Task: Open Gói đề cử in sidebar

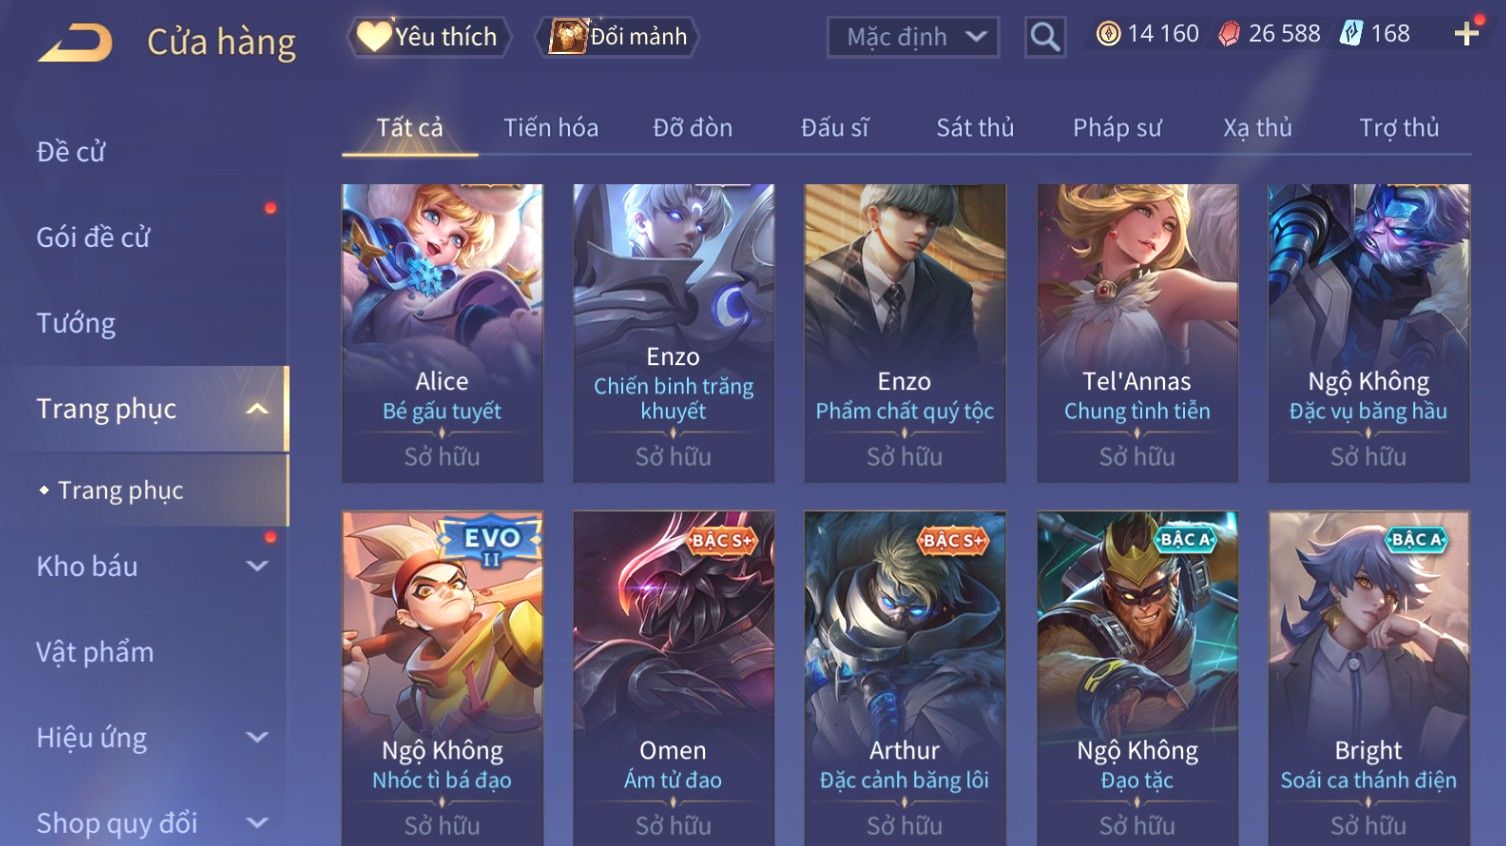Action: [x=93, y=238]
